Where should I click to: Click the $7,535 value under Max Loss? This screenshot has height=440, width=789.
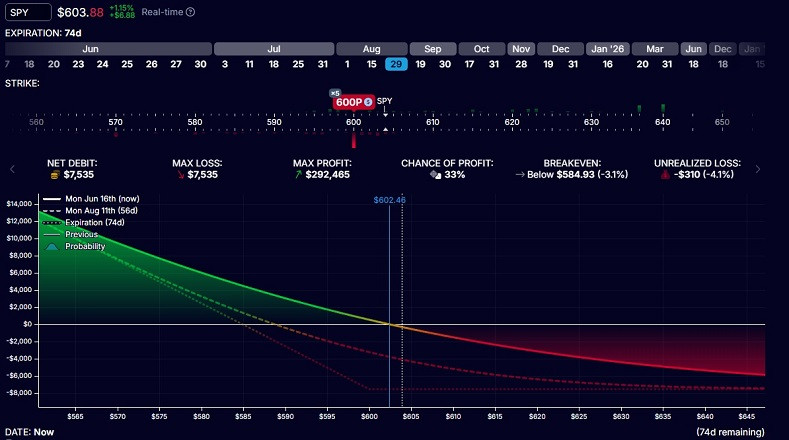[x=202, y=175]
